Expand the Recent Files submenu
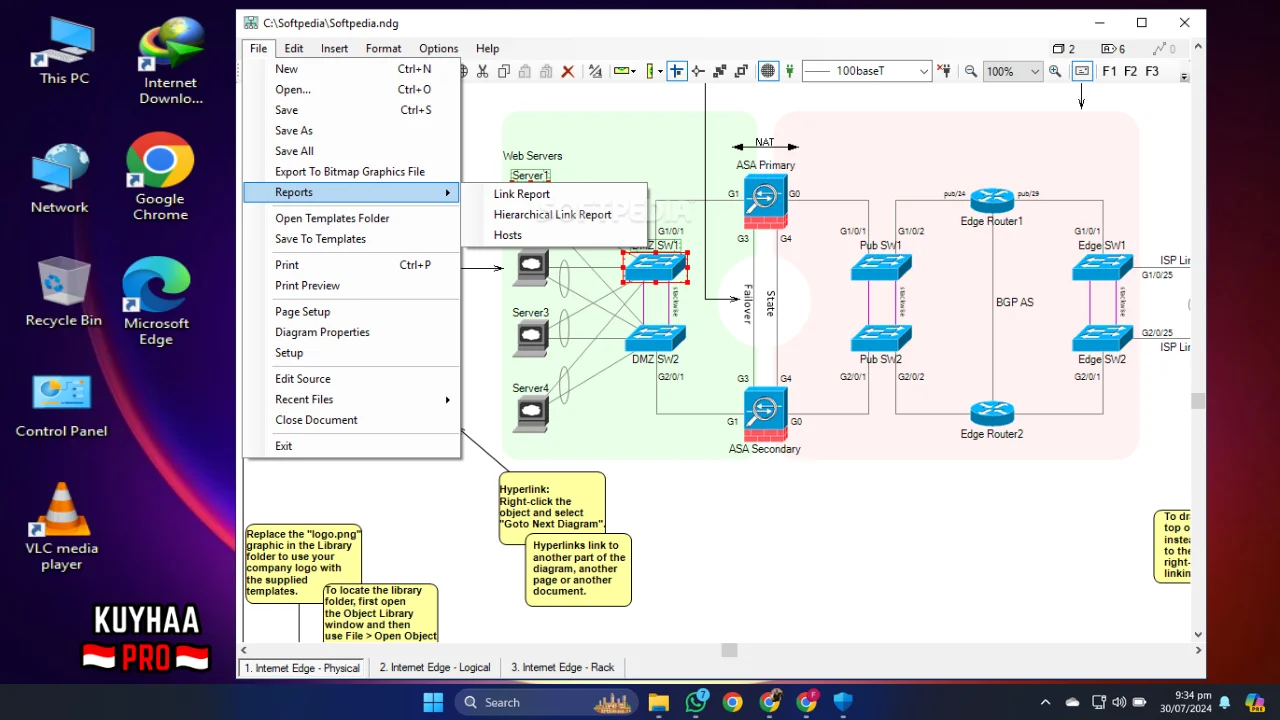The height and width of the screenshot is (720, 1280). tap(352, 399)
